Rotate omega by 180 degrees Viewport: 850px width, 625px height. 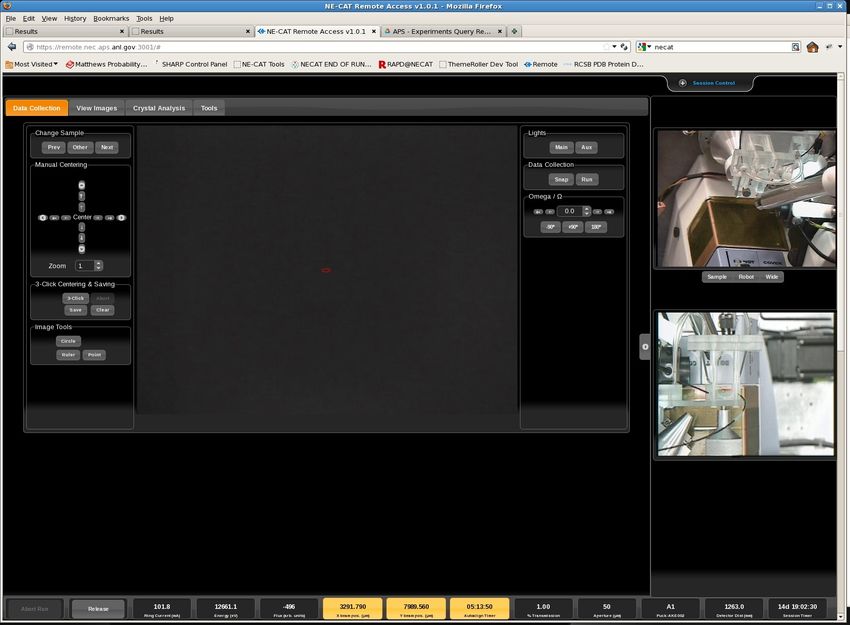point(596,227)
